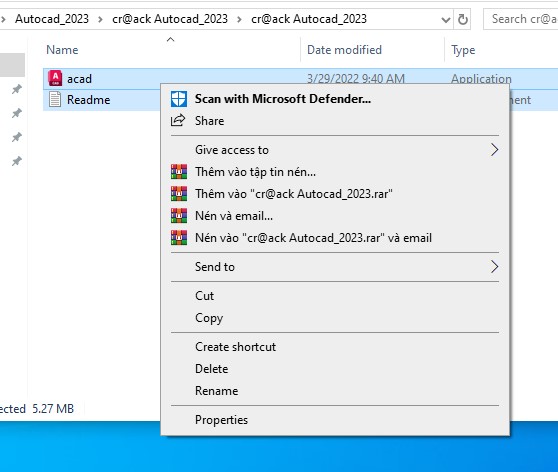Expand chevron after Autocad_2023 breadcrumb
Viewport: 558px width, 472px height.
click(x=100, y=19)
